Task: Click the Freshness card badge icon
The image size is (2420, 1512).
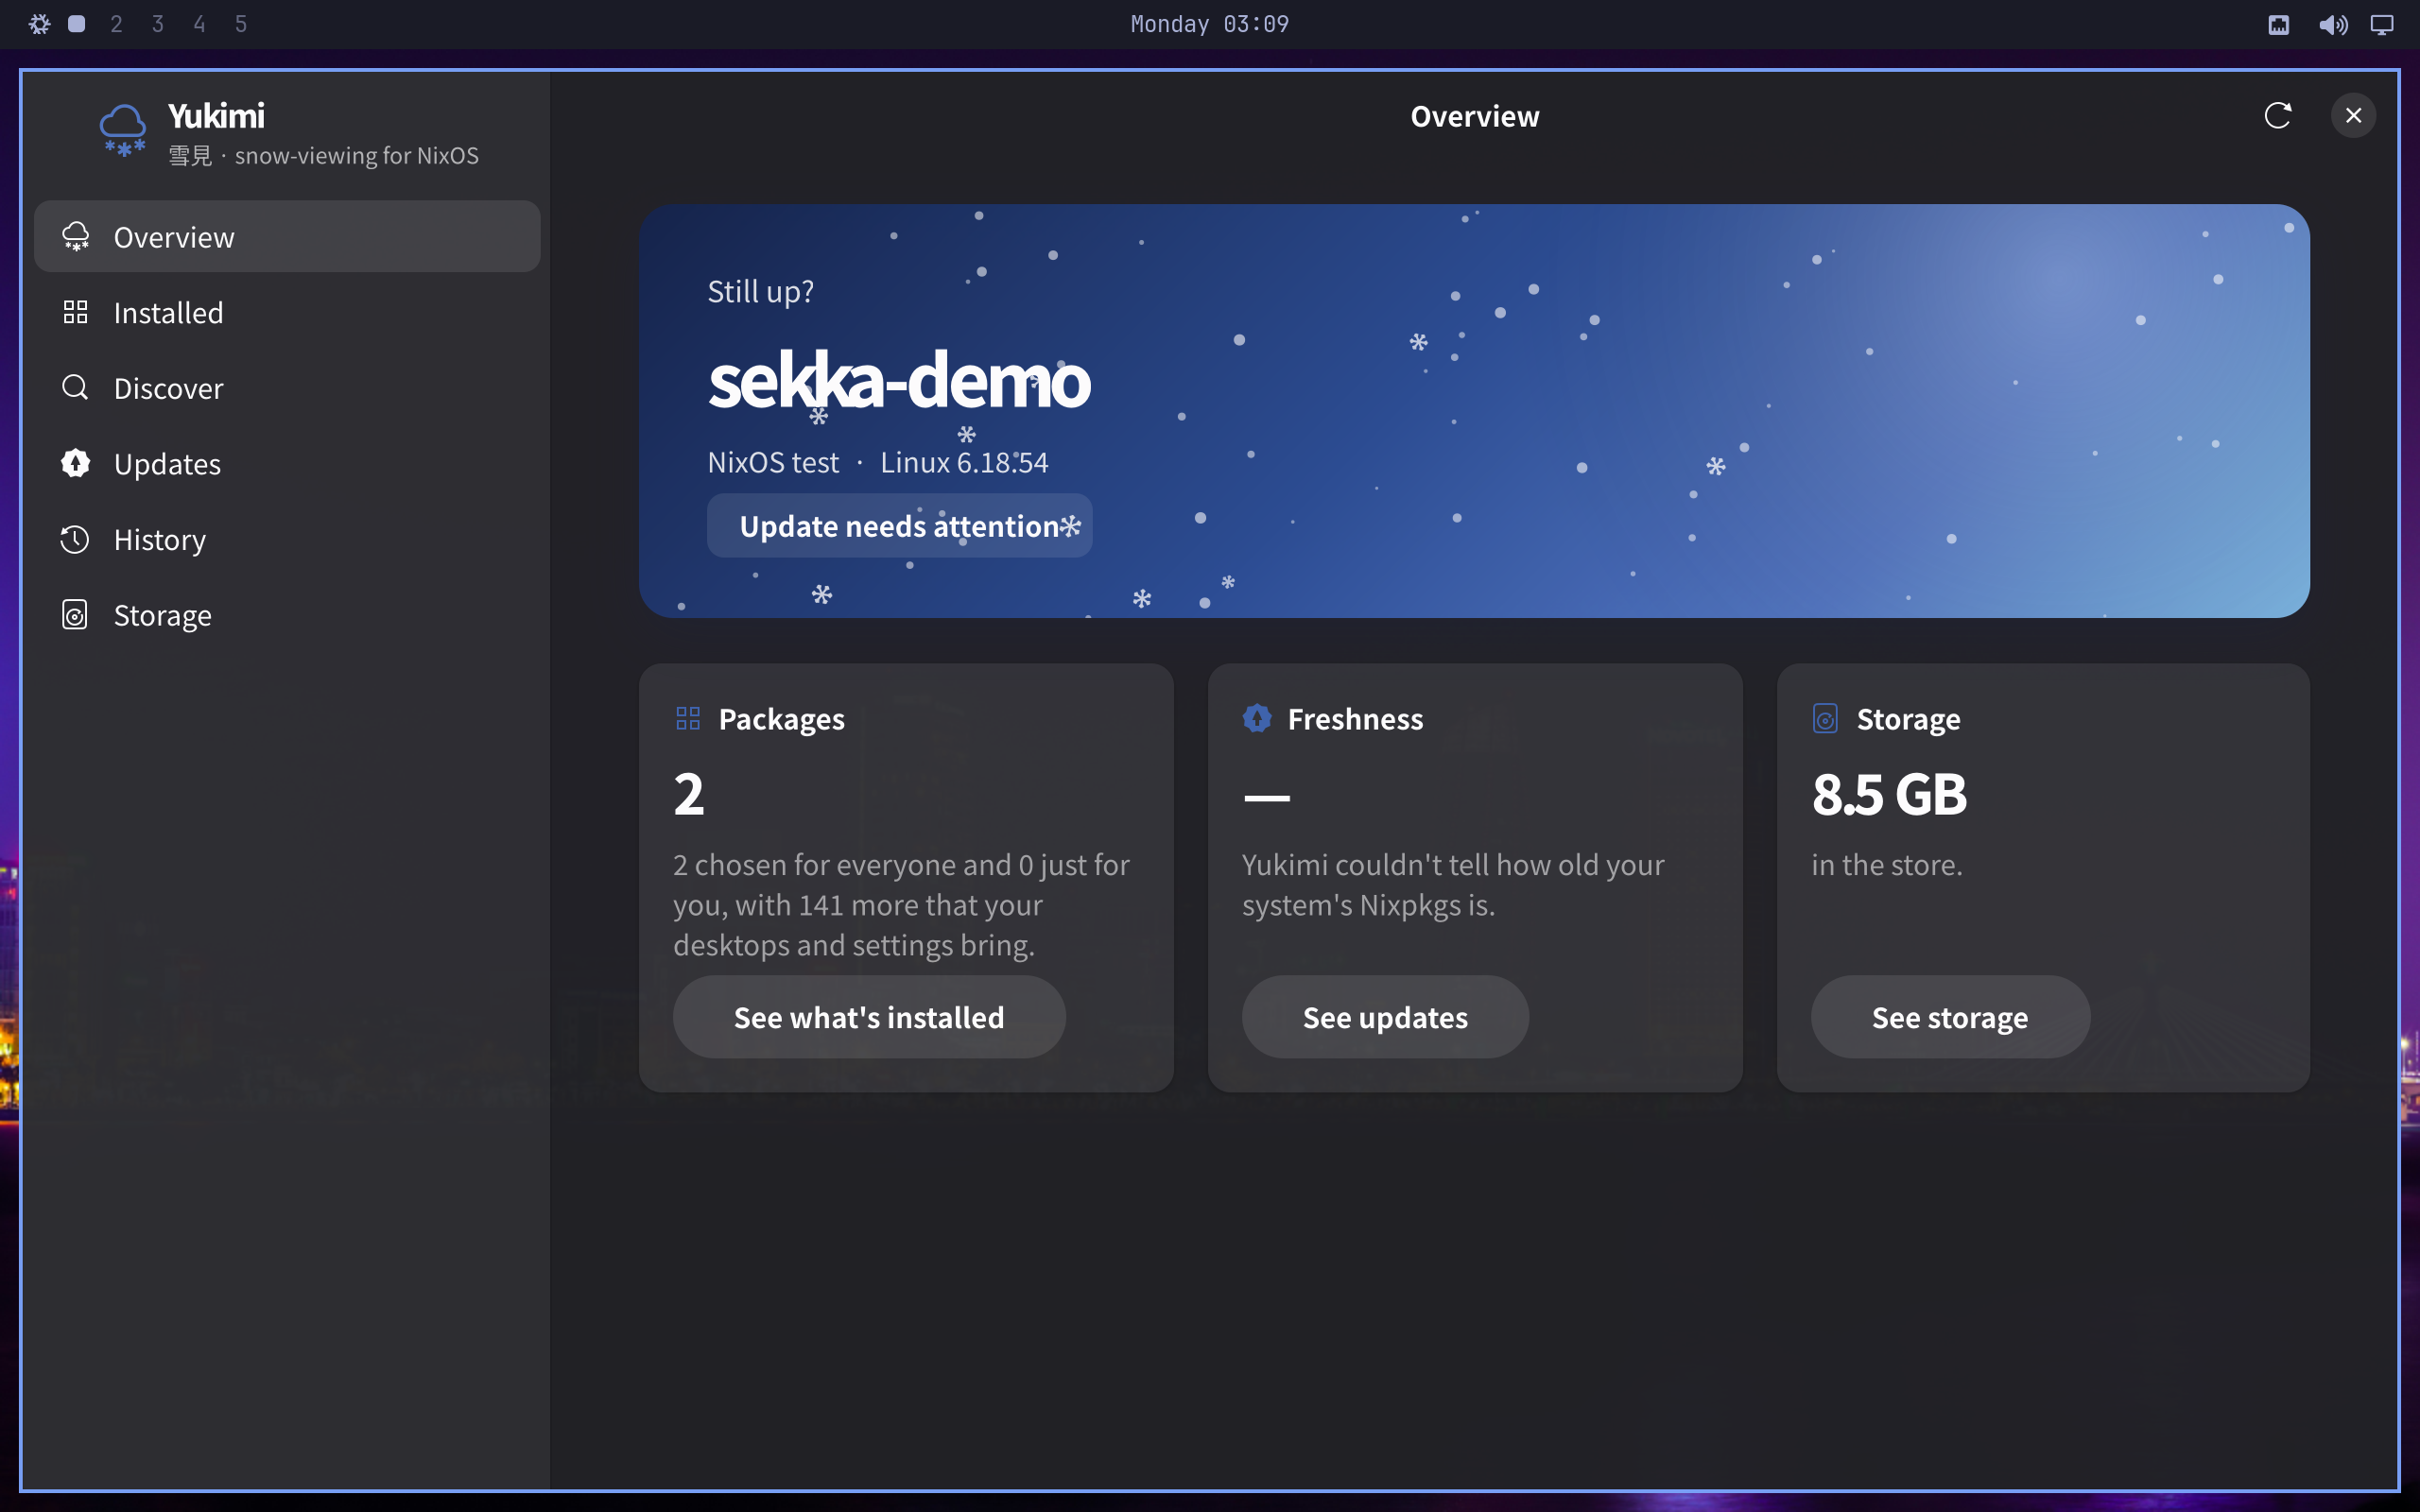Action: click(1257, 718)
